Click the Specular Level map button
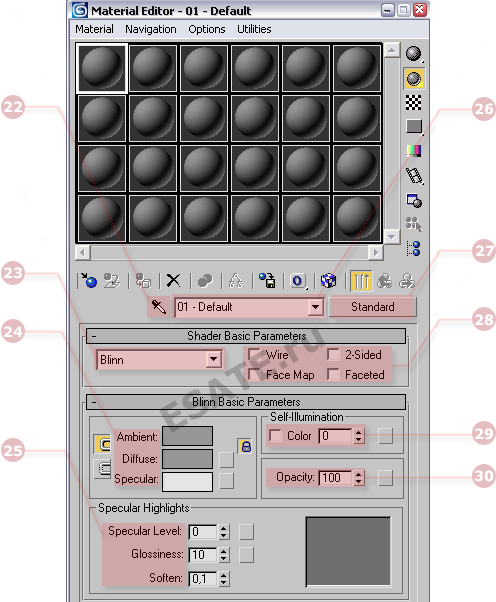The width and height of the screenshot is (496, 602). point(246,532)
